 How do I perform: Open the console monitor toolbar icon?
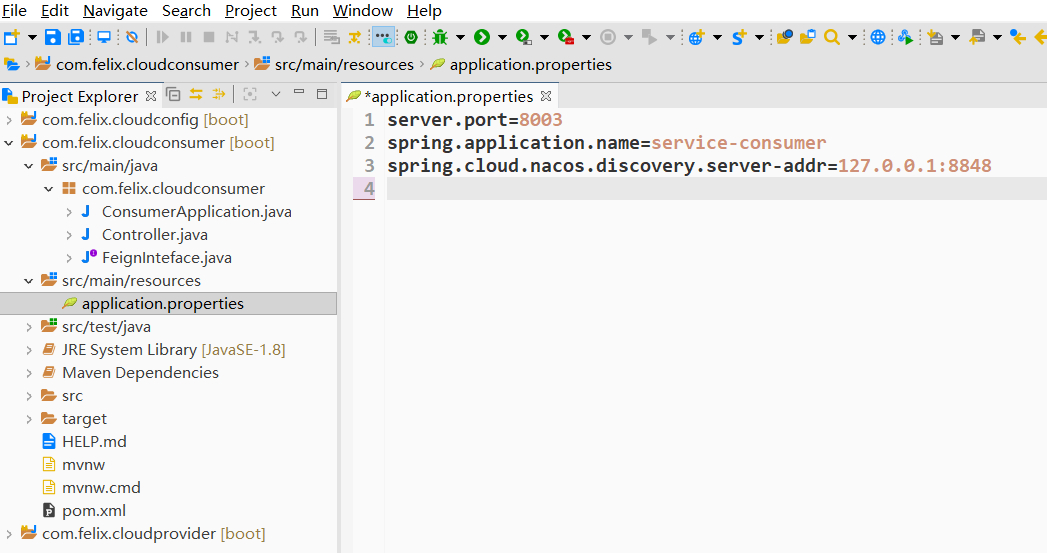click(104, 37)
